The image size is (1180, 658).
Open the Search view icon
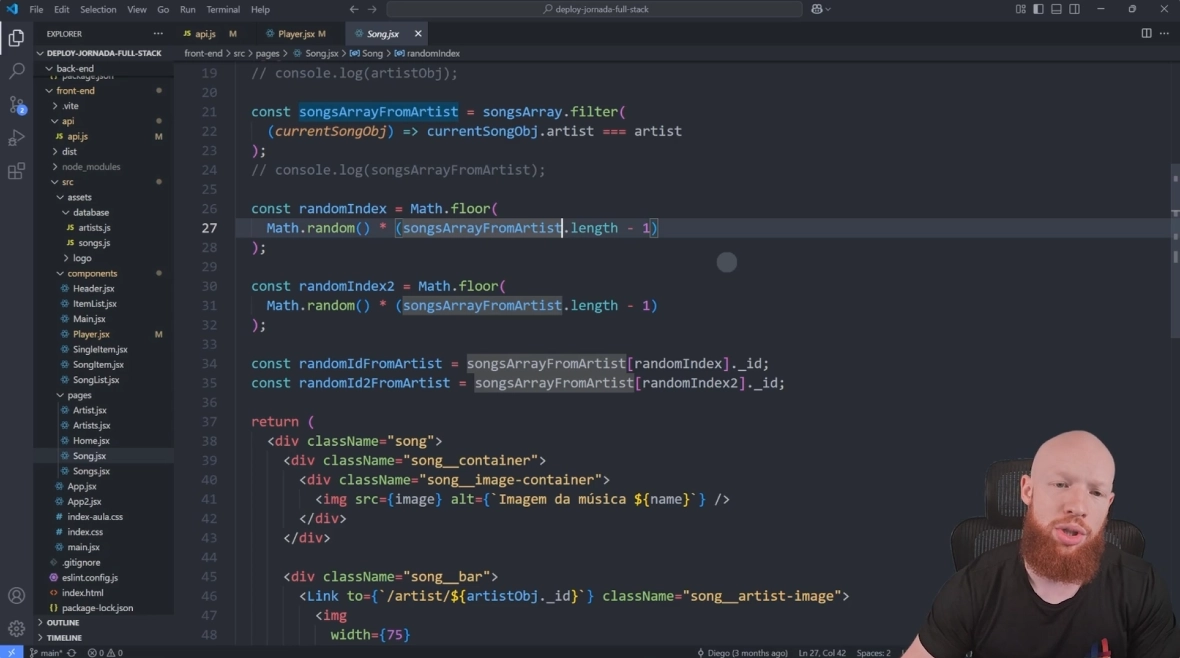click(16, 72)
